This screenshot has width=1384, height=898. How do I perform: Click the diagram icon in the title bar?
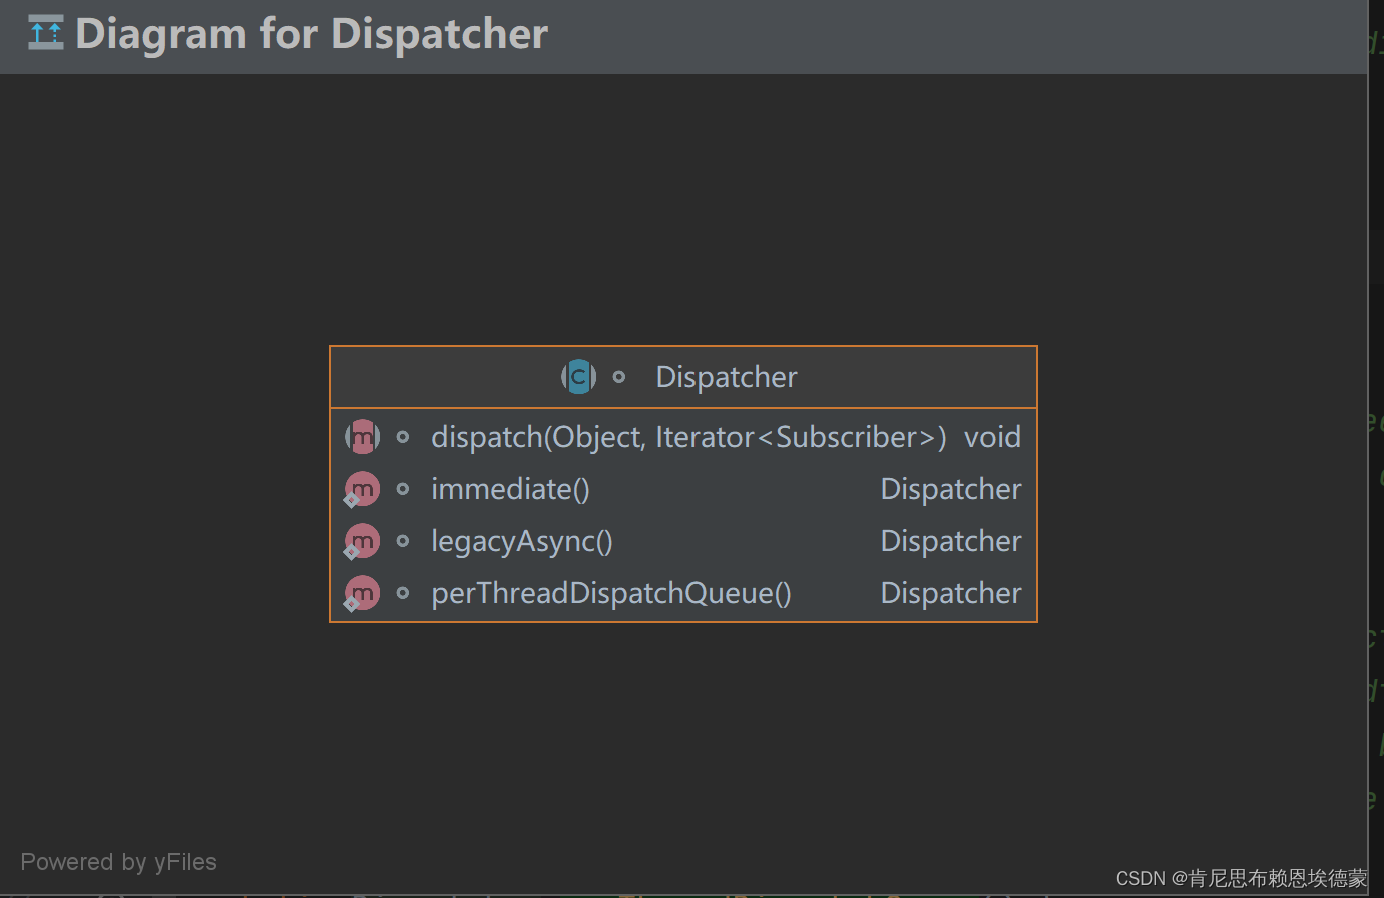pyautogui.click(x=45, y=33)
